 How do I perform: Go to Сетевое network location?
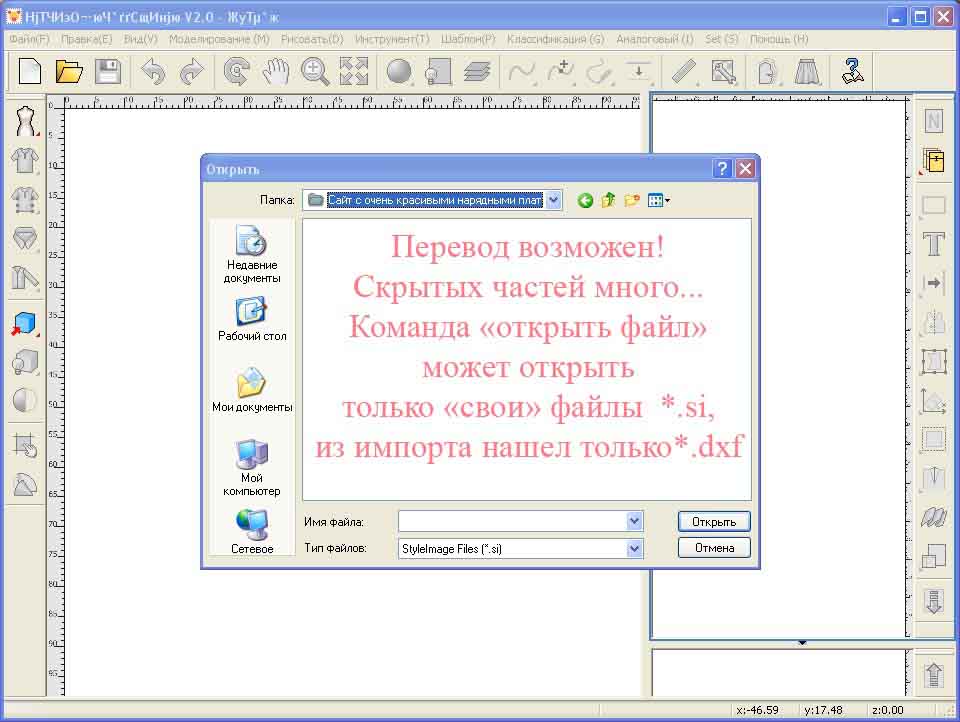(252, 532)
